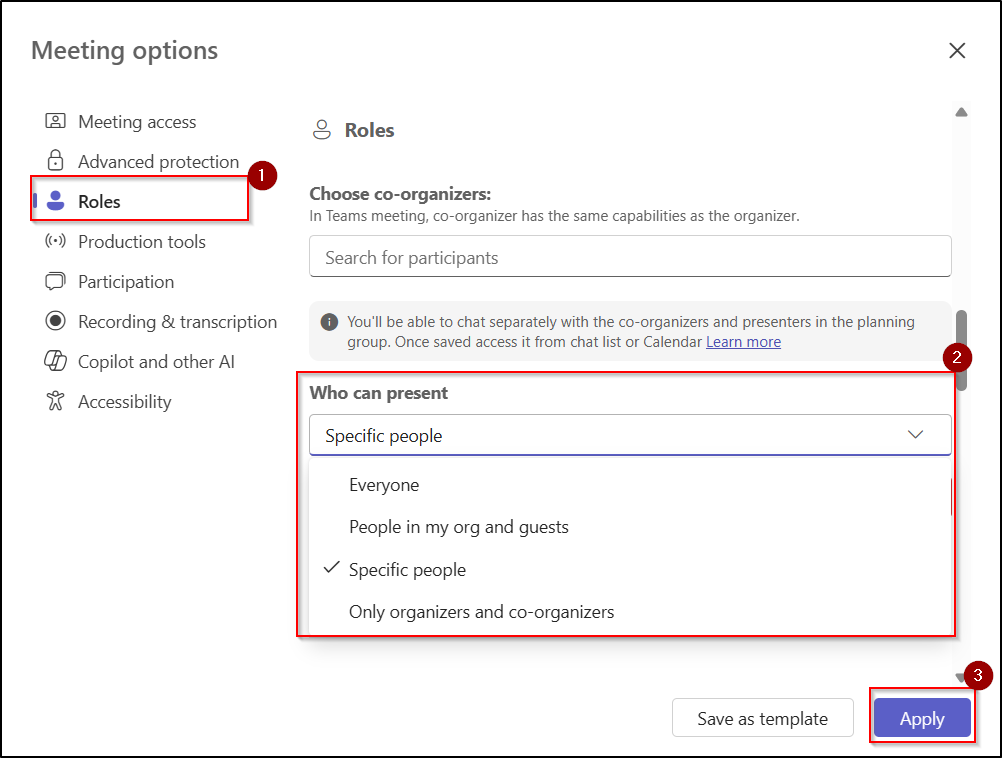Click the Search for participants field

[630, 256]
